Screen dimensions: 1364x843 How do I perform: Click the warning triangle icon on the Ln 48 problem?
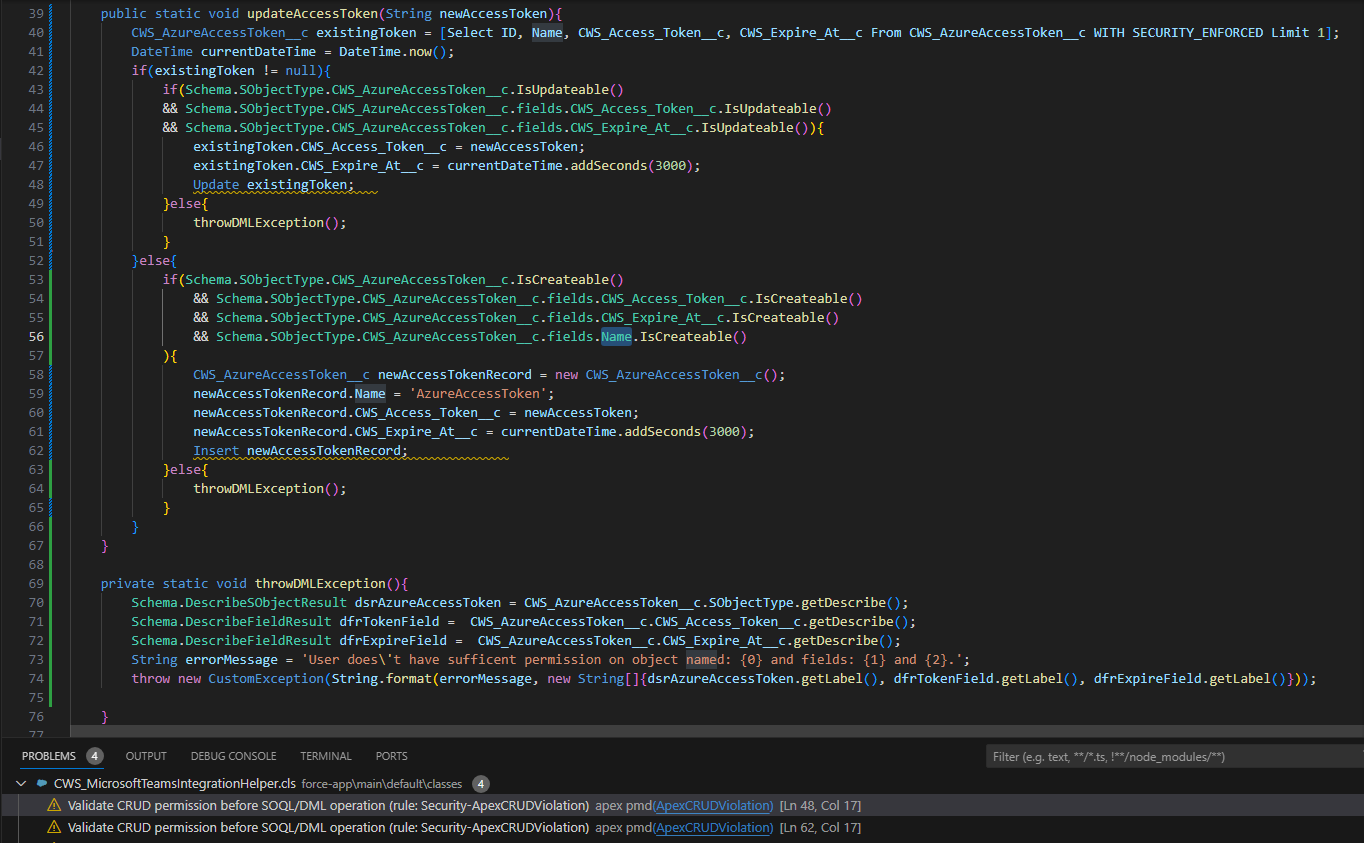53,805
